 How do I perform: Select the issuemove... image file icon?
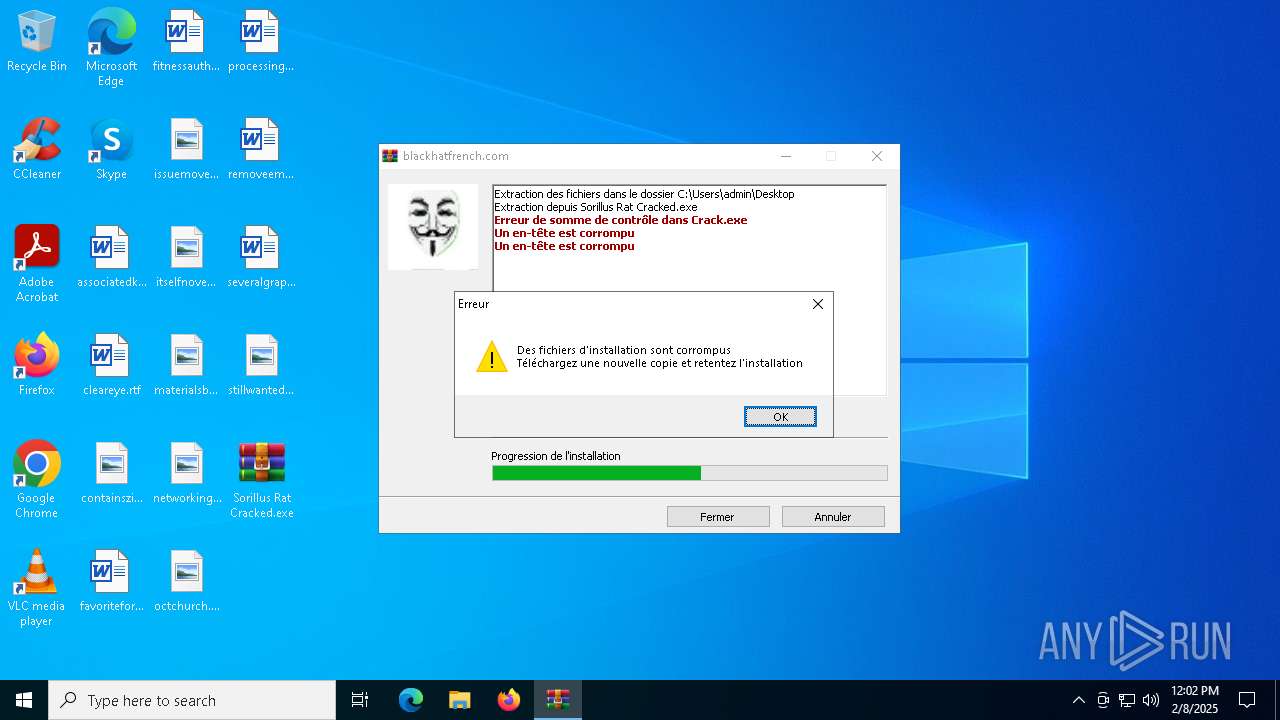pyautogui.click(x=186, y=149)
